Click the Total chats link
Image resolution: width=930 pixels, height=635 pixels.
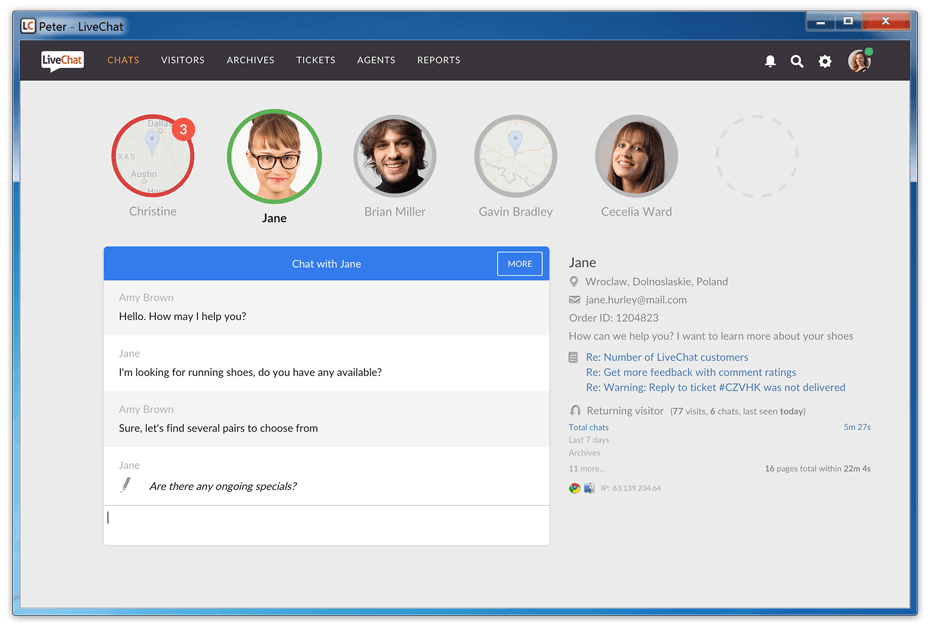click(x=589, y=427)
